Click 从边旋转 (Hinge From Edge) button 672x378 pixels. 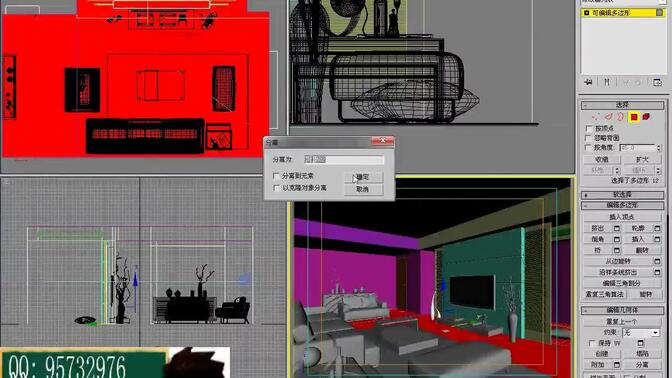click(x=618, y=261)
